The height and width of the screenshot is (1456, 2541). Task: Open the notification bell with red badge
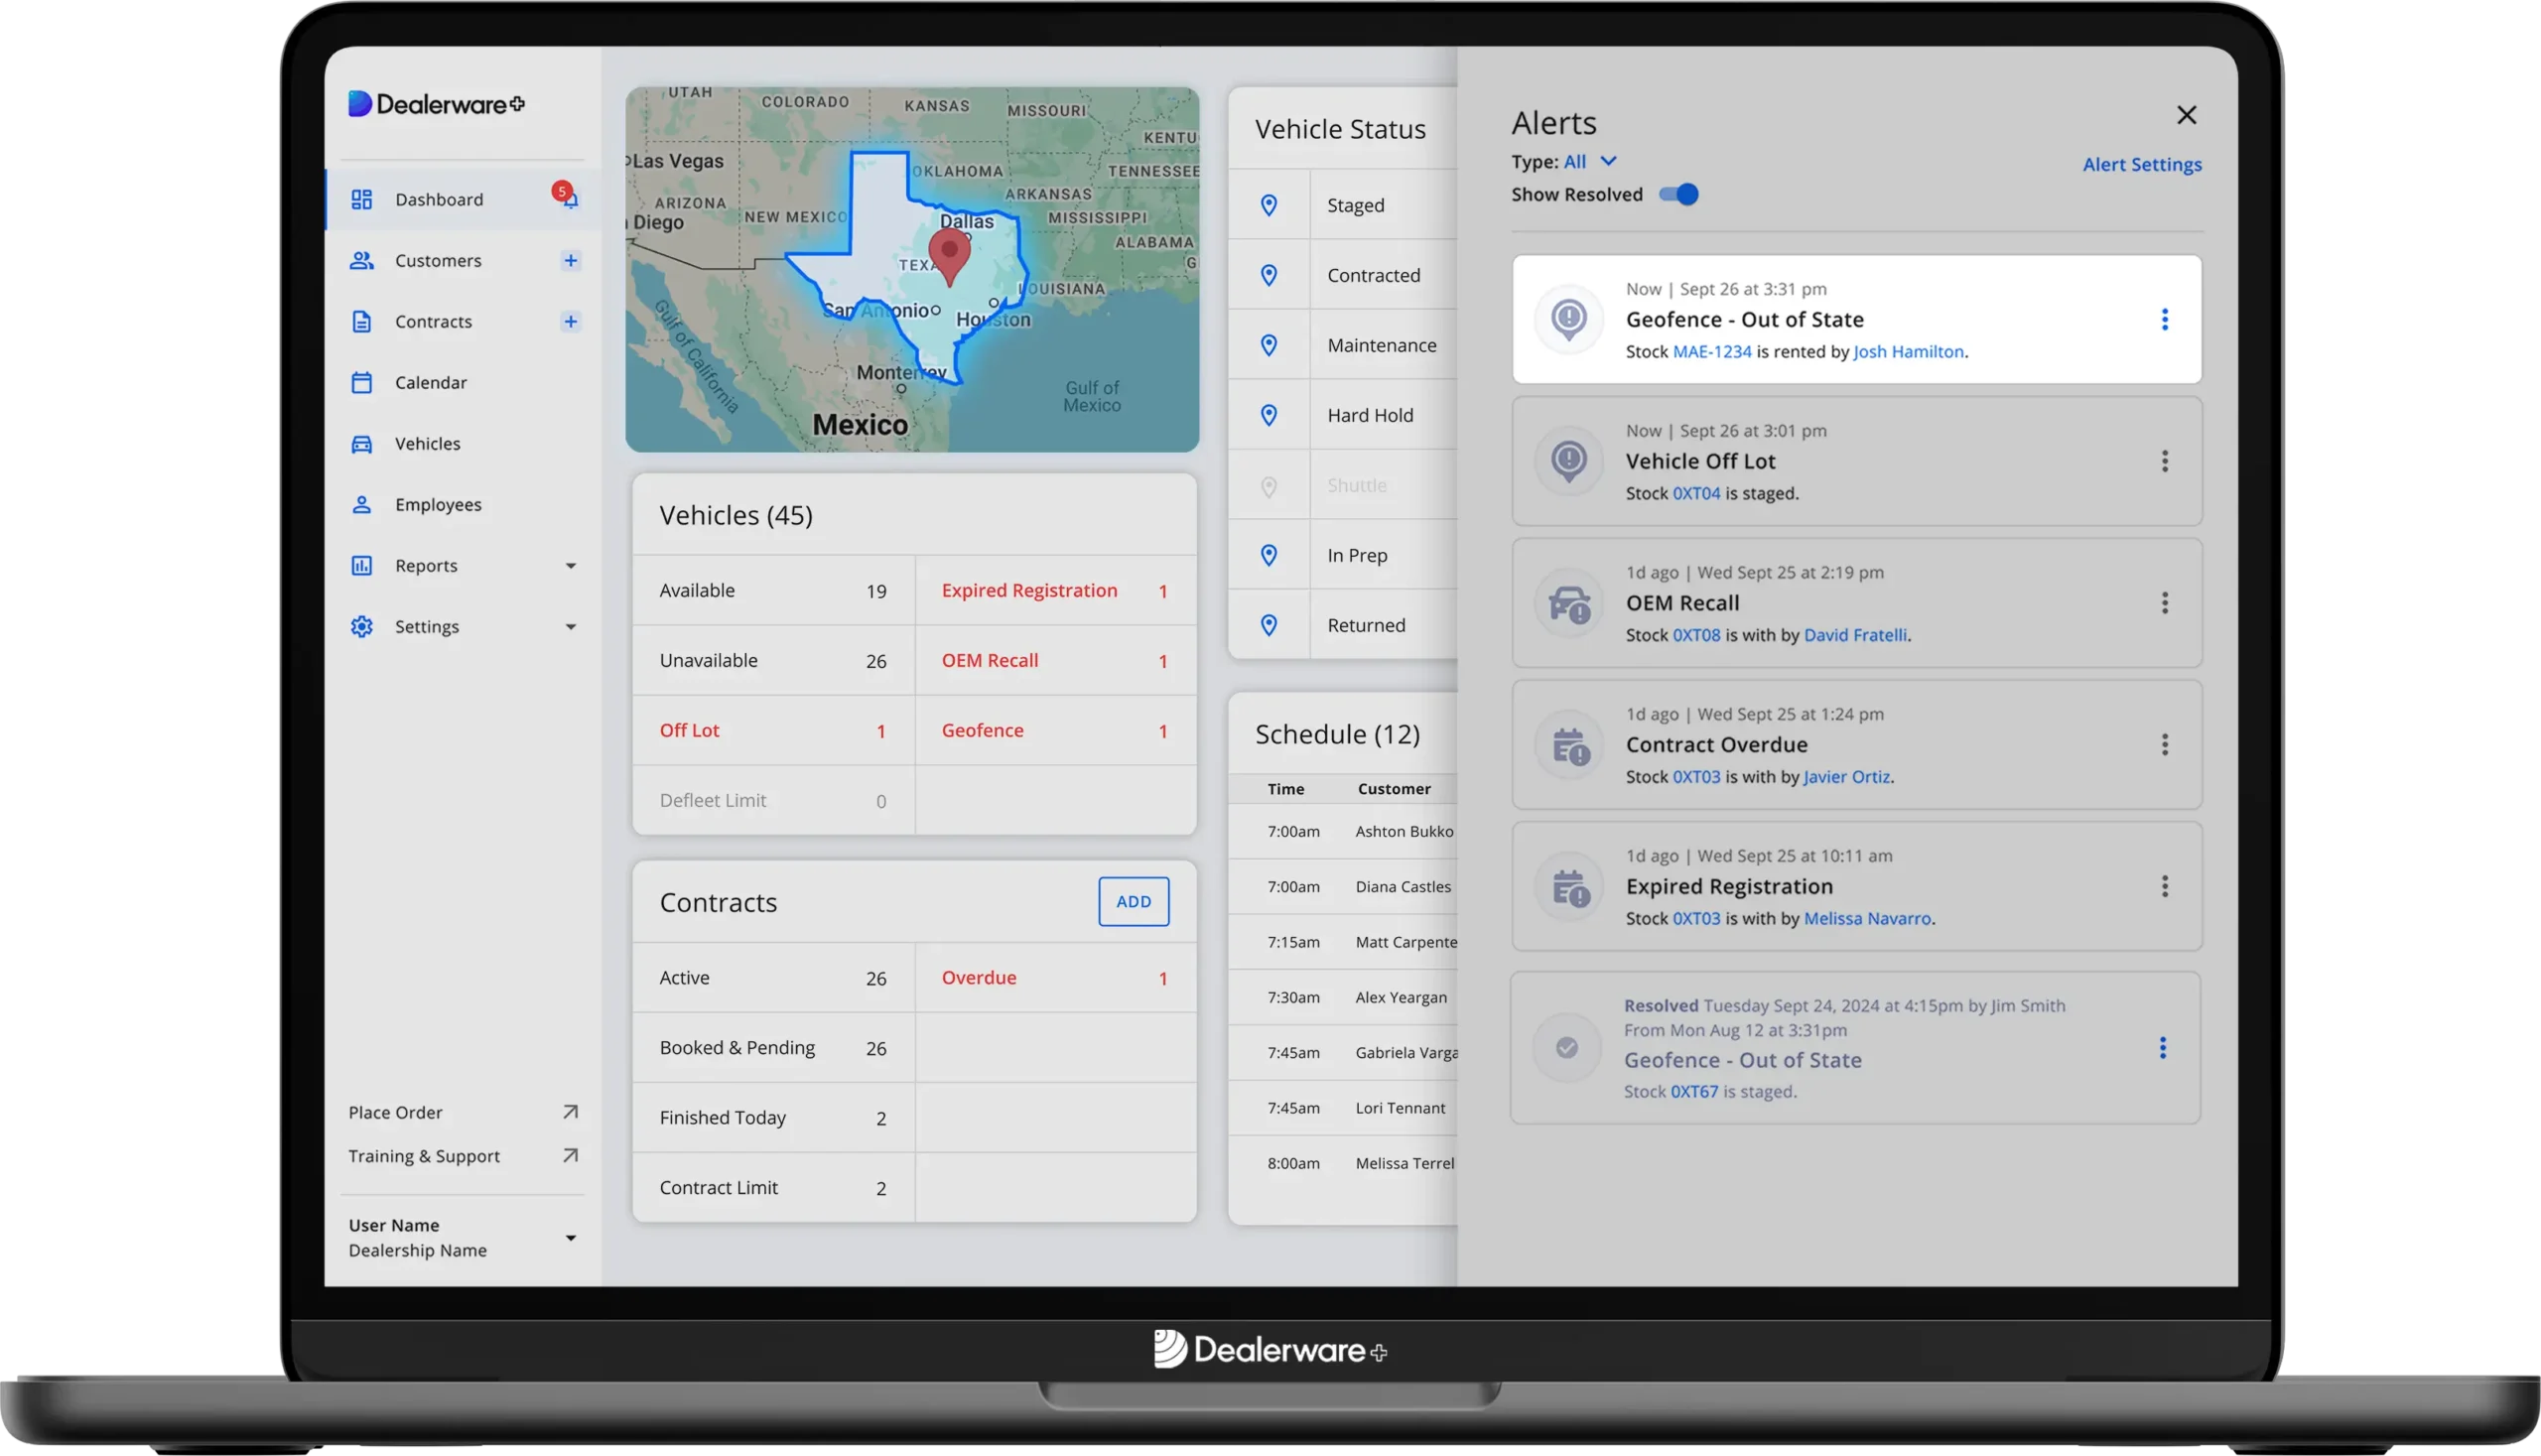coord(567,196)
